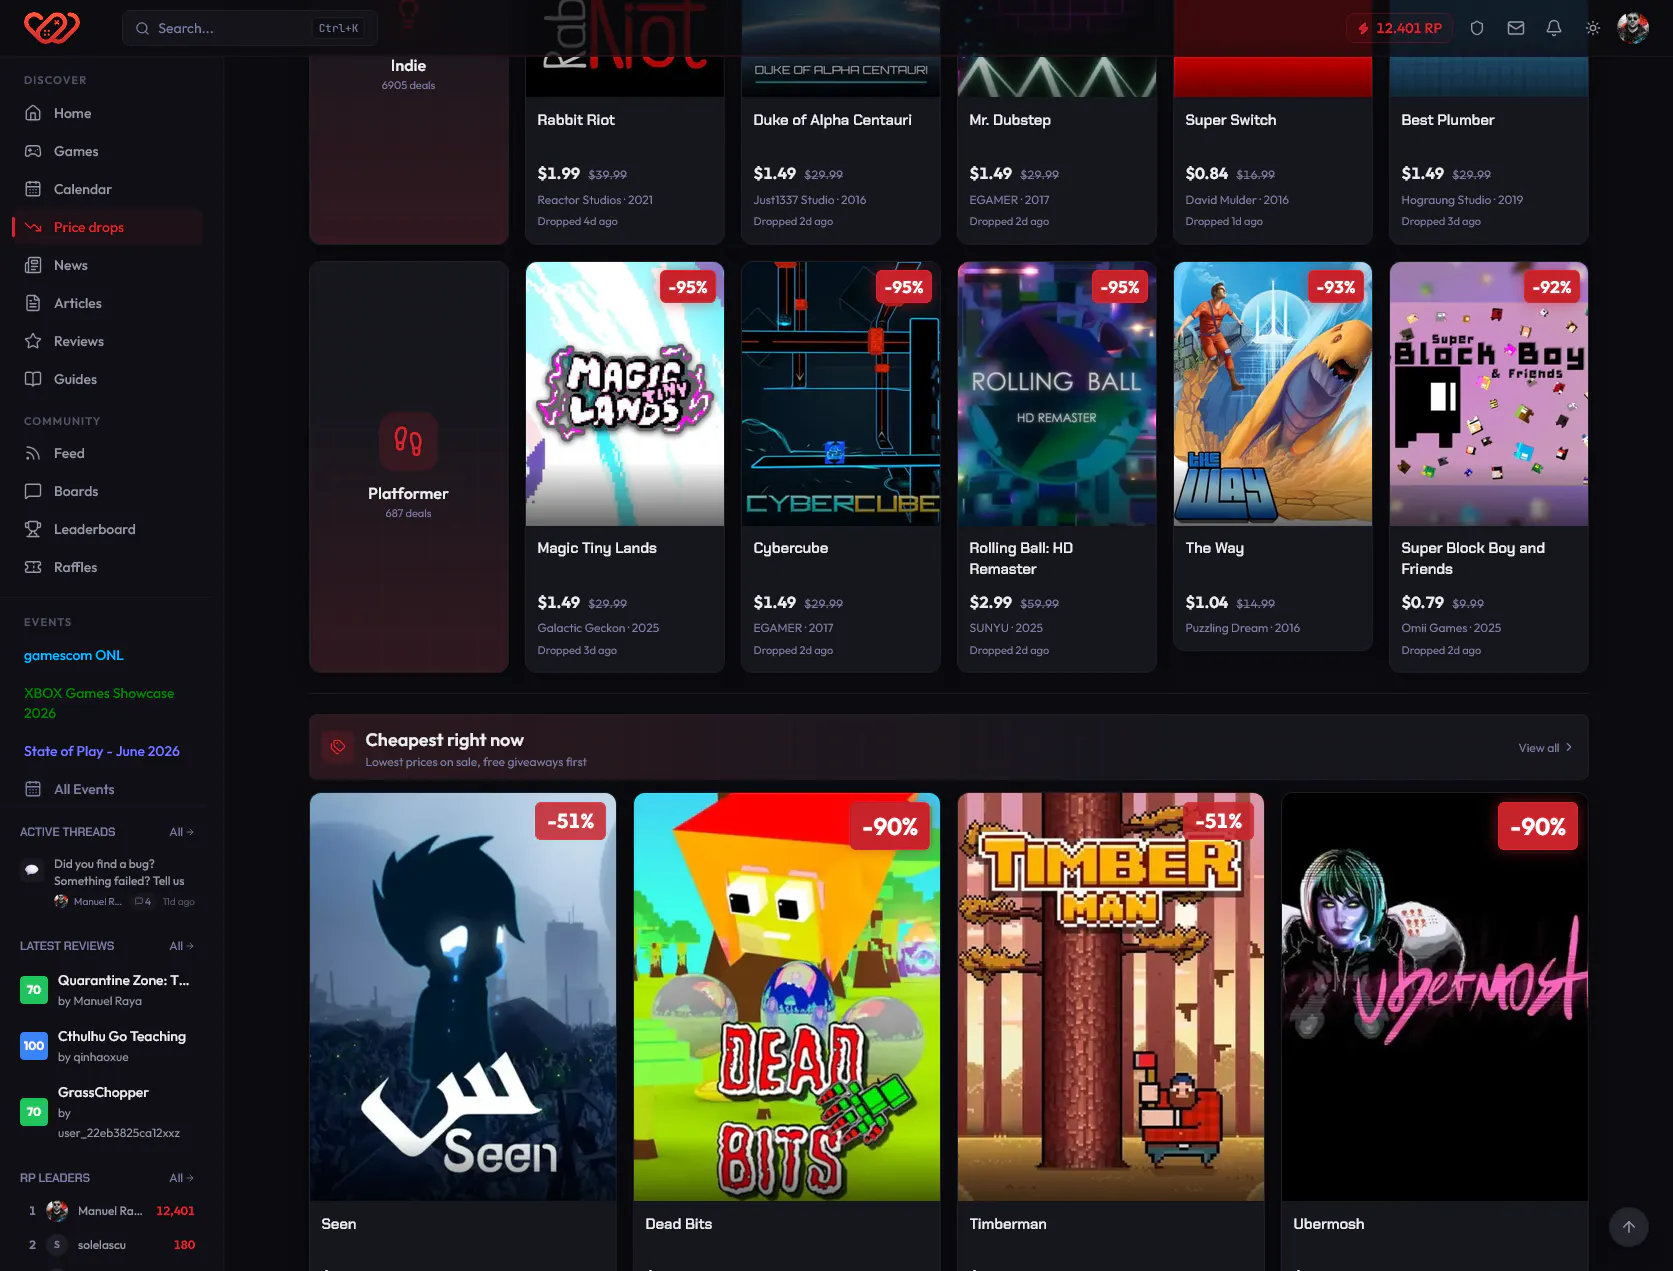
Task: Open State of Play - June 2026
Action: [102, 751]
